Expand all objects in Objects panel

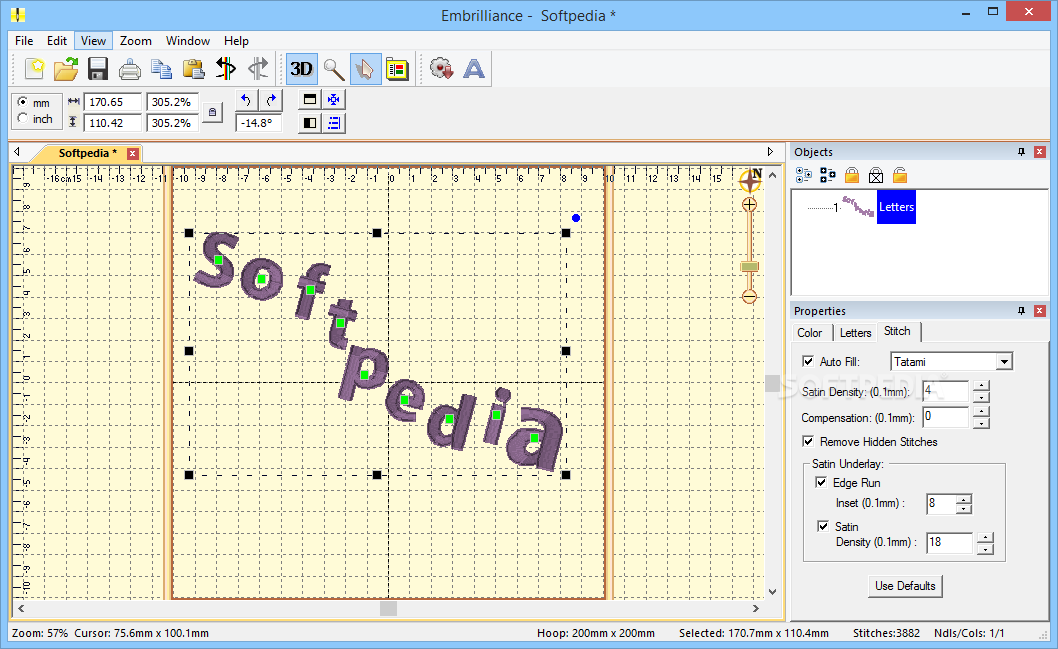(x=803, y=175)
